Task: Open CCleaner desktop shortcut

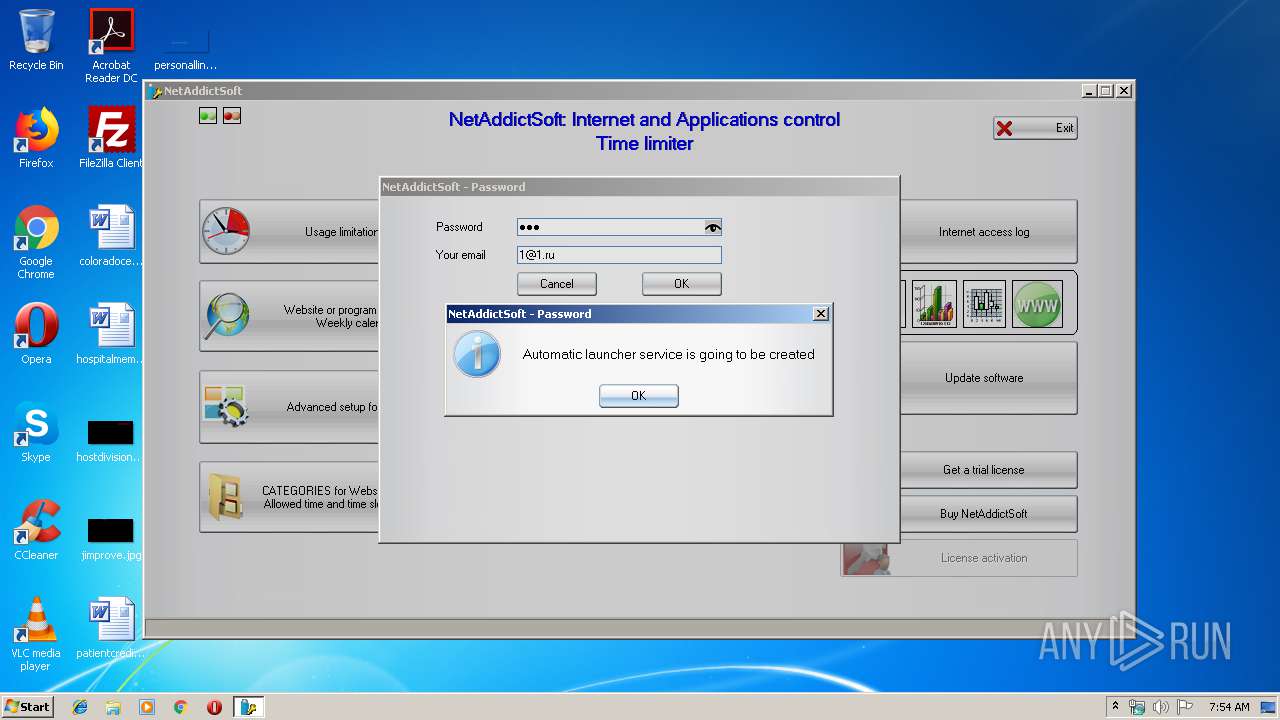Action: pyautogui.click(x=36, y=530)
